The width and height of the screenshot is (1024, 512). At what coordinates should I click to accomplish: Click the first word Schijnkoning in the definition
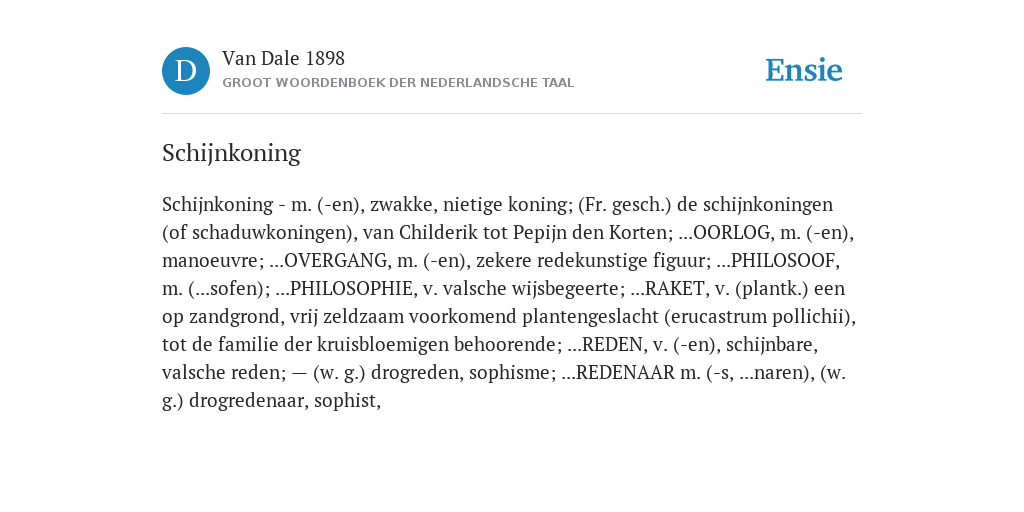(217, 205)
